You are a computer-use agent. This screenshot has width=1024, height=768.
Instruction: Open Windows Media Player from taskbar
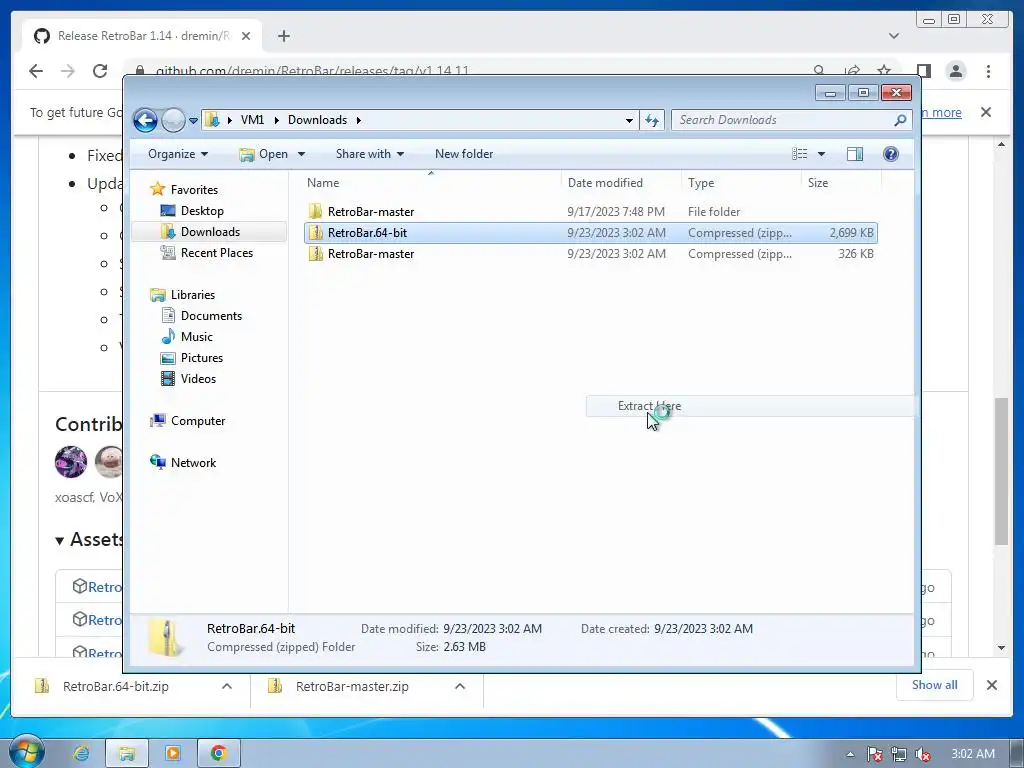(172, 753)
